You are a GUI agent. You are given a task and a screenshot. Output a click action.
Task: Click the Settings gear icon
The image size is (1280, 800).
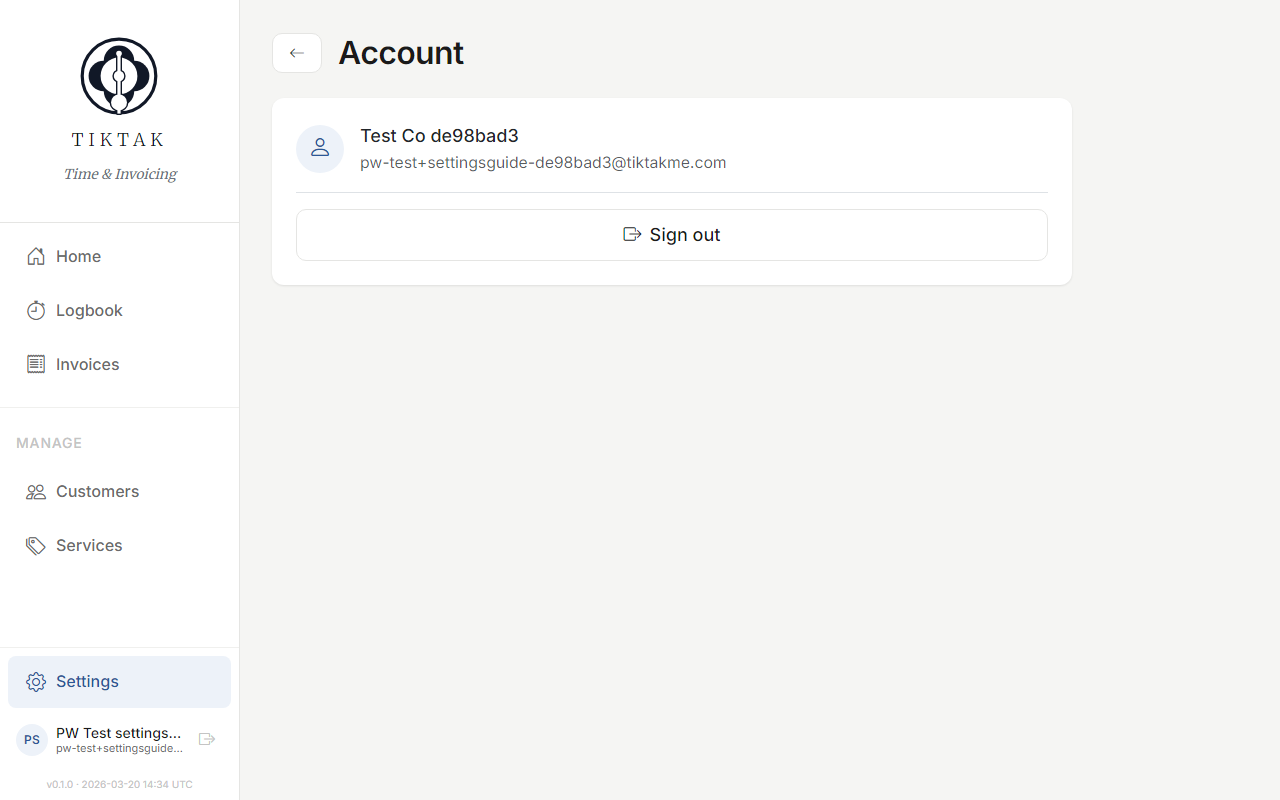click(36, 681)
